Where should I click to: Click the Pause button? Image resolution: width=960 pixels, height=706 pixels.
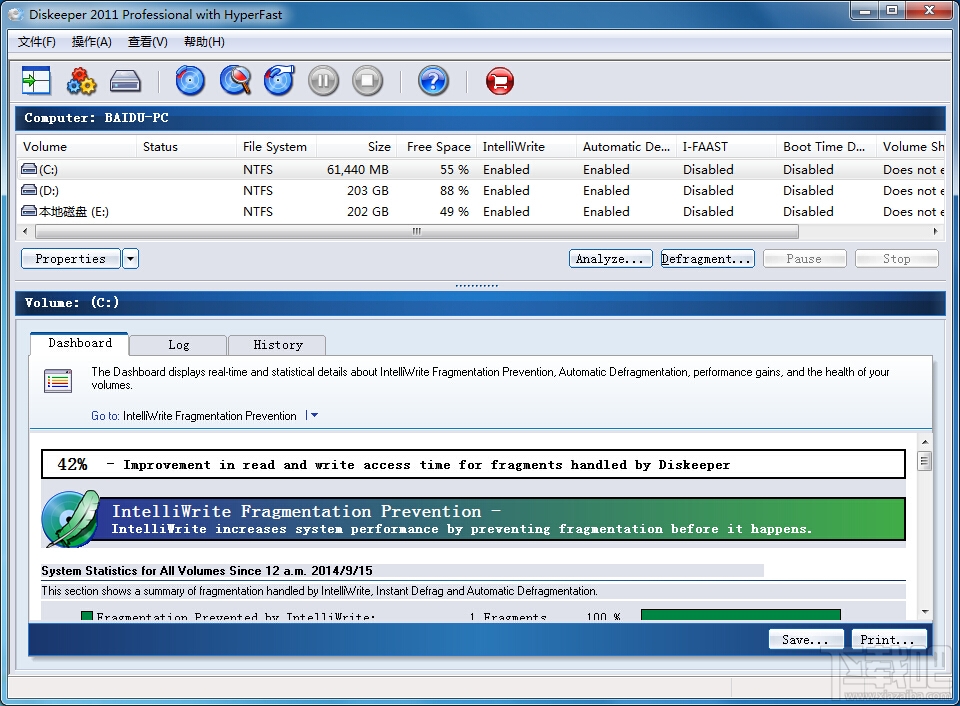[804, 258]
